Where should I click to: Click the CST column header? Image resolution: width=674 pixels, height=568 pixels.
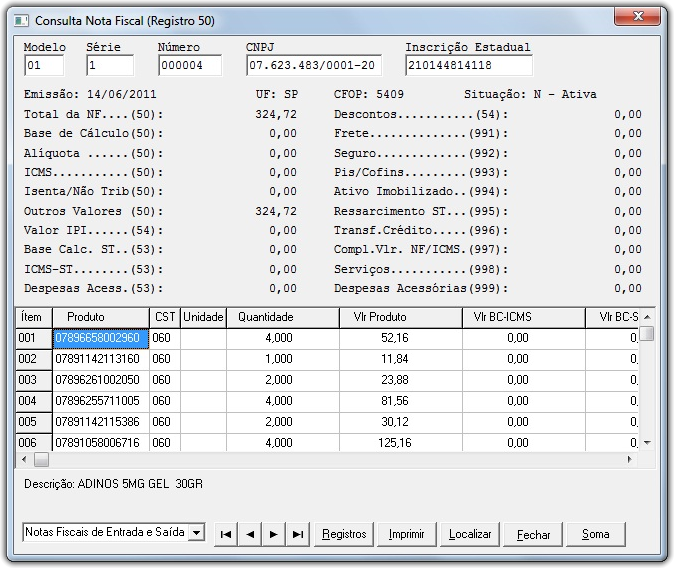(165, 317)
